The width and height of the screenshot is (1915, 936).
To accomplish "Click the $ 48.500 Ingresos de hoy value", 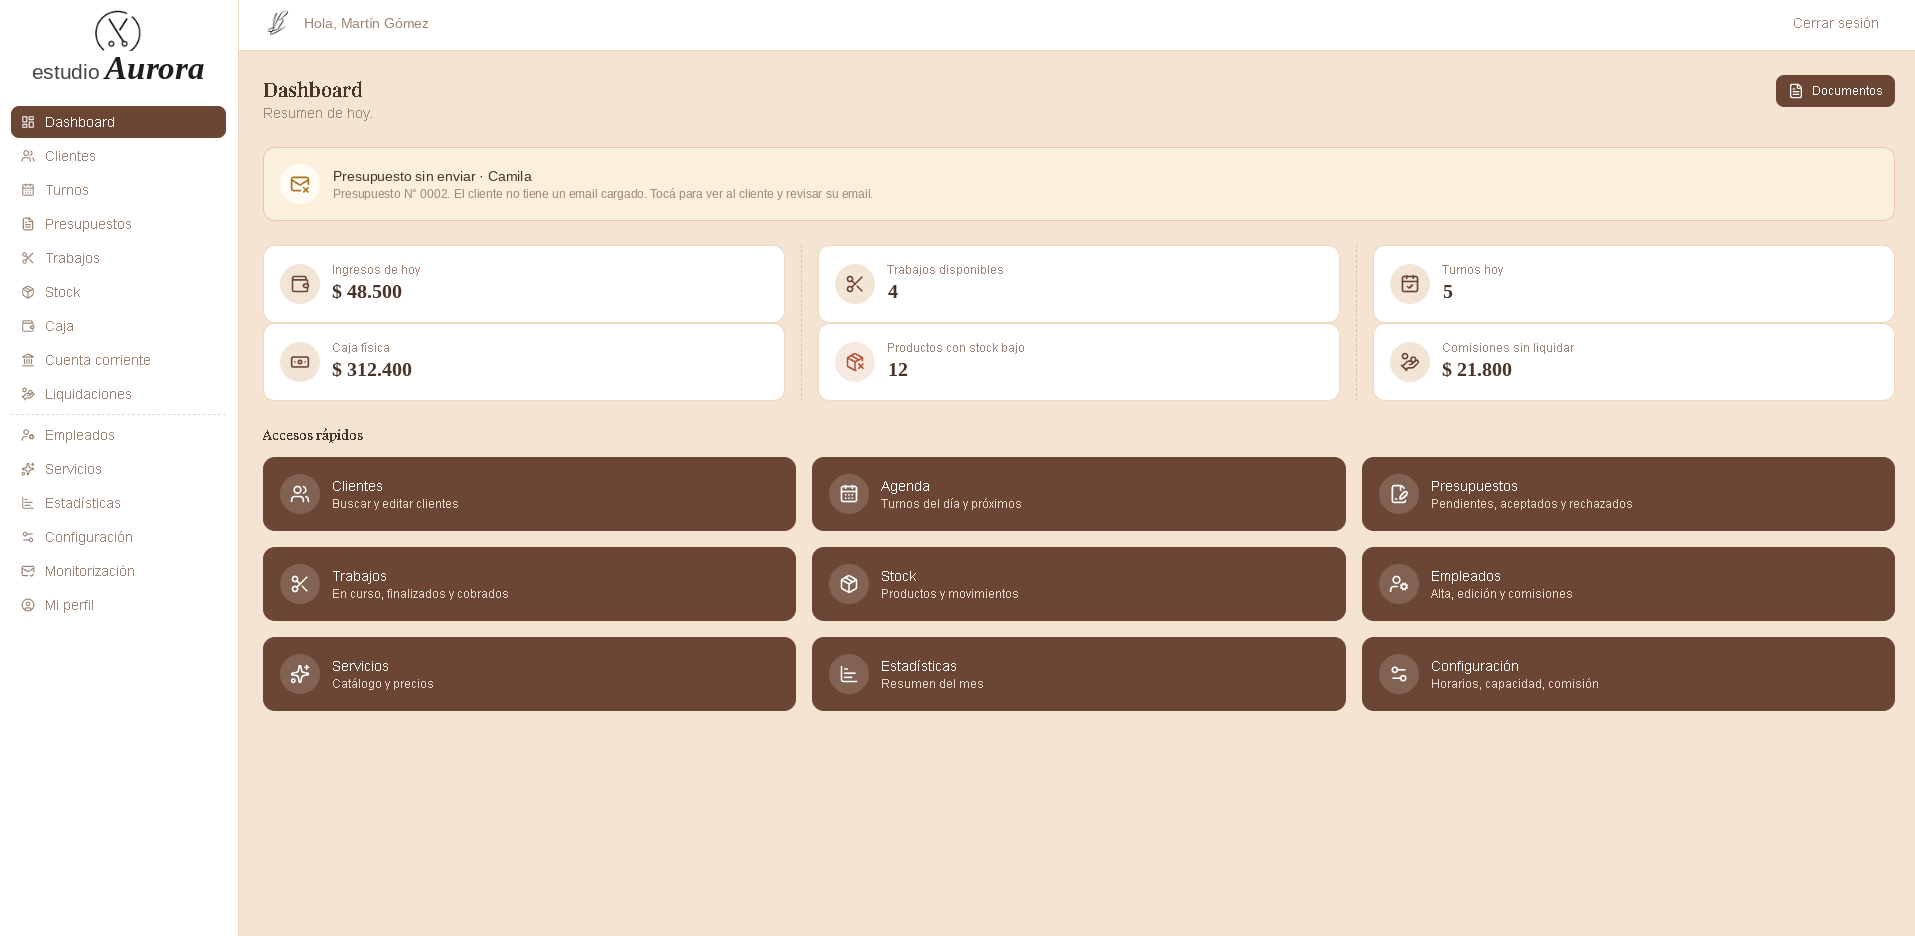I will pyautogui.click(x=367, y=292).
